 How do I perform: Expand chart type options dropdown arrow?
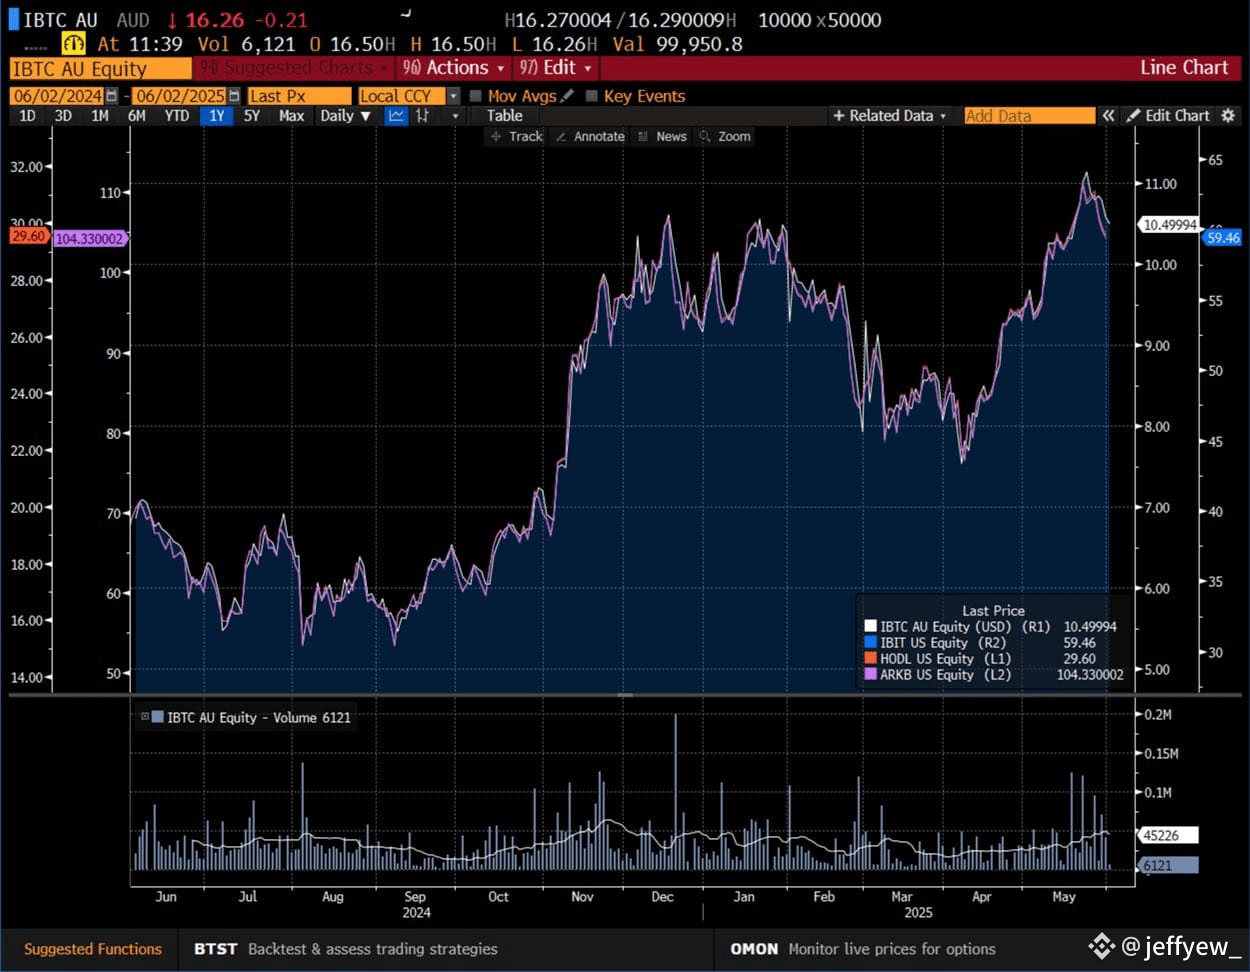click(x=456, y=116)
